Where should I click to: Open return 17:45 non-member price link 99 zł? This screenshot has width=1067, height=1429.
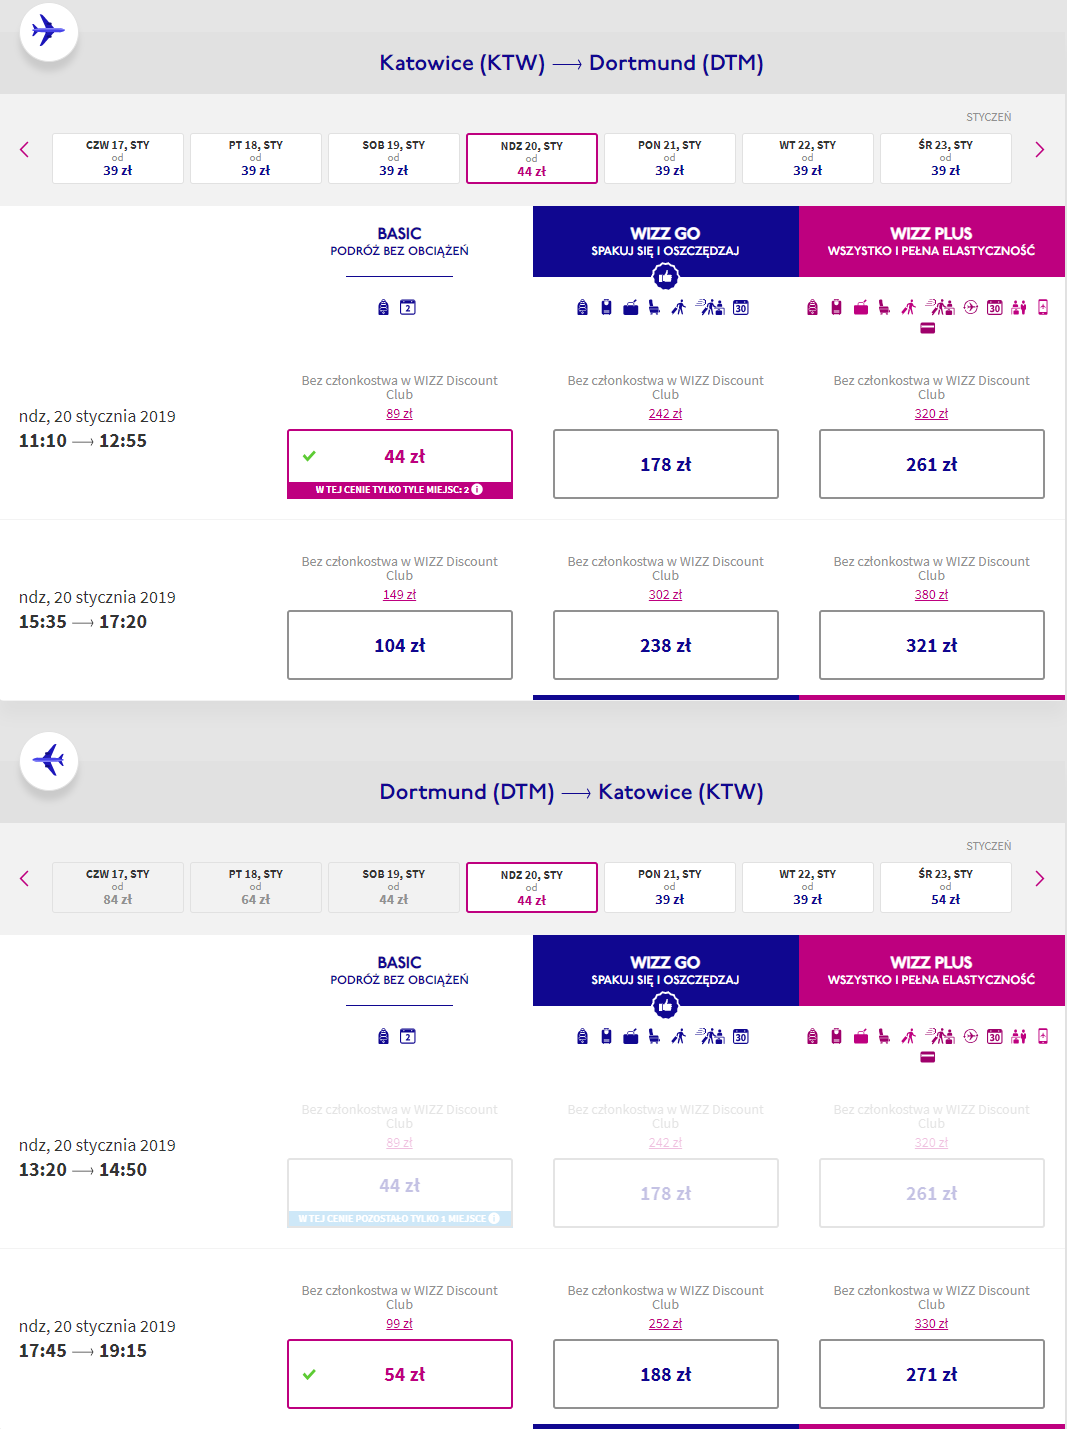[399, 1324]
